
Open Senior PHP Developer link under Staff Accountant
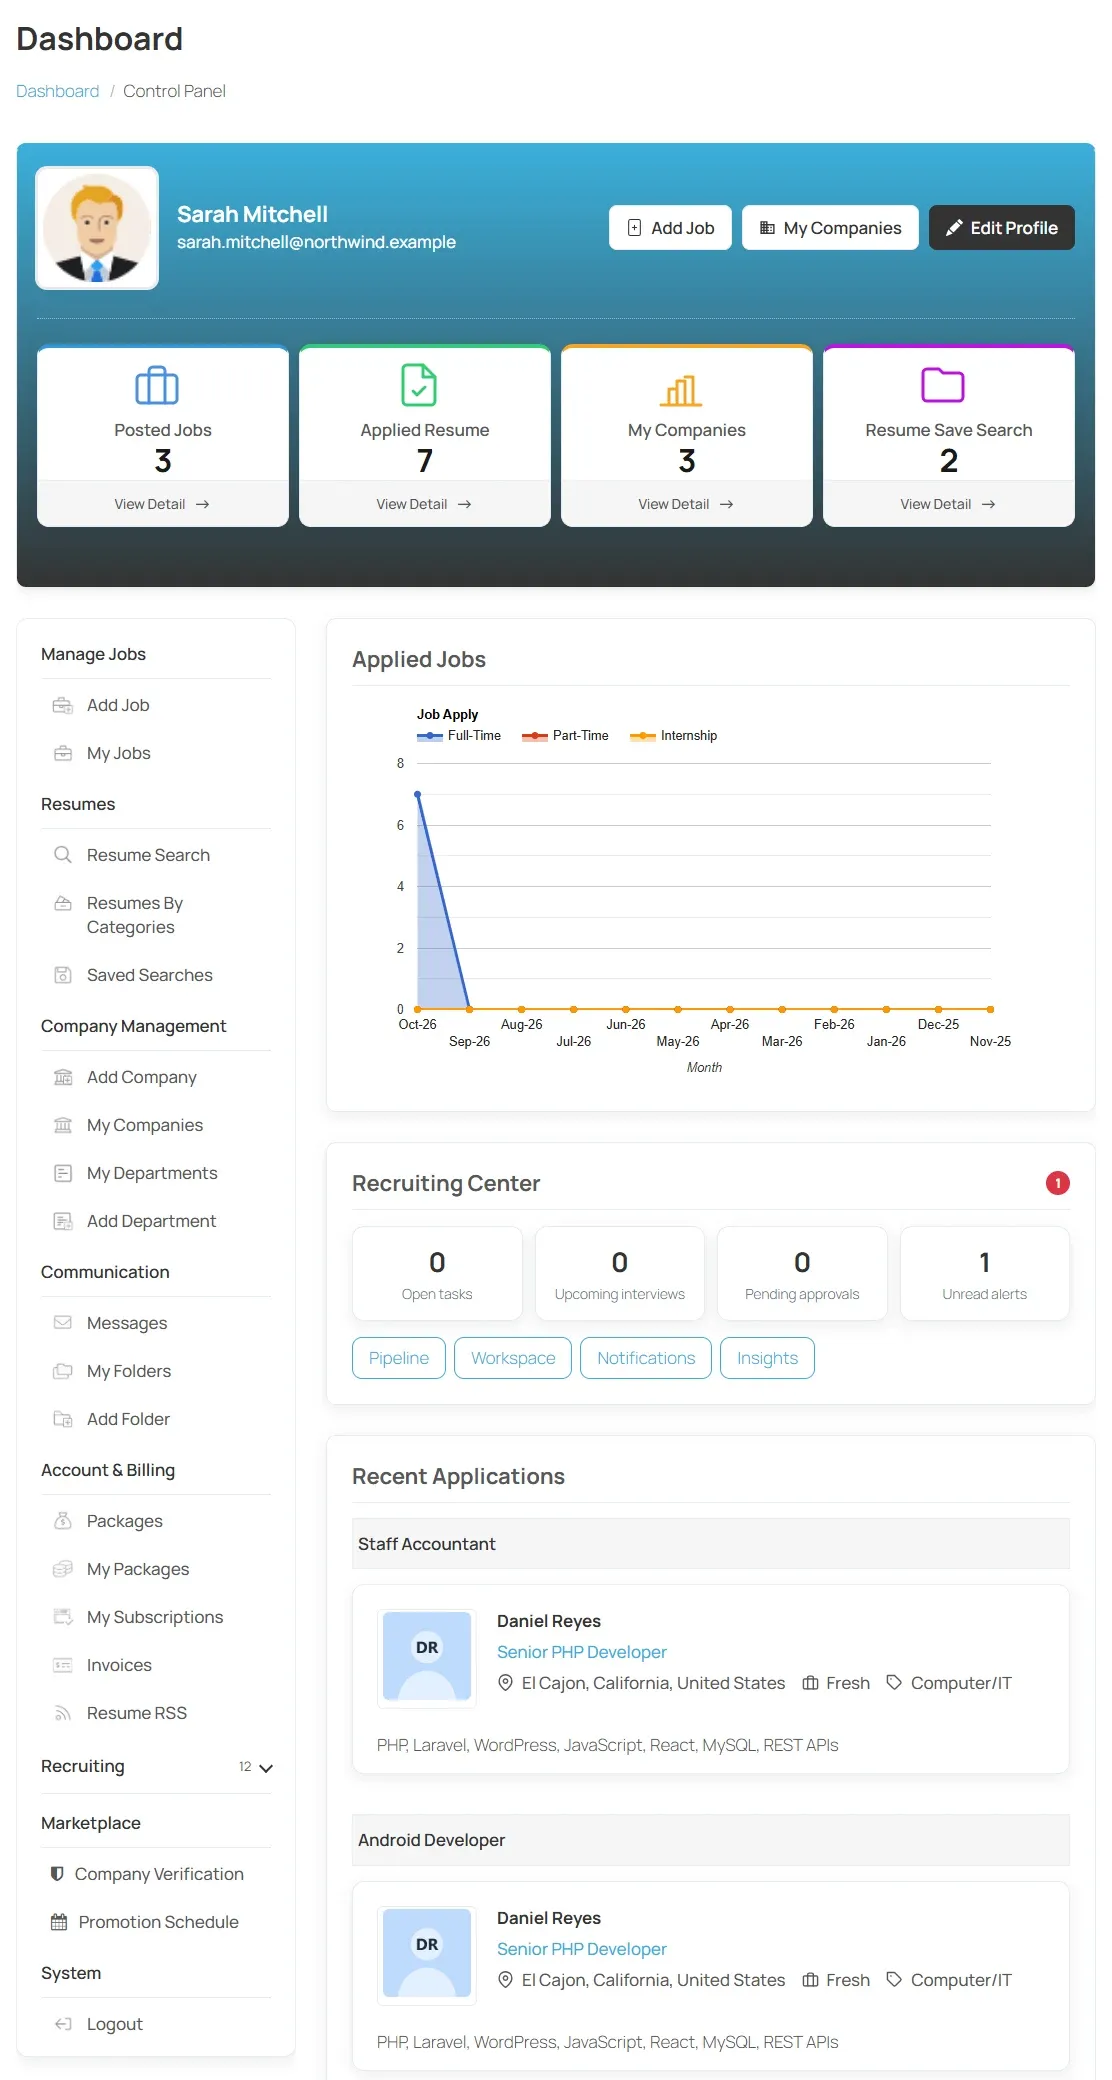(582, 1652)
